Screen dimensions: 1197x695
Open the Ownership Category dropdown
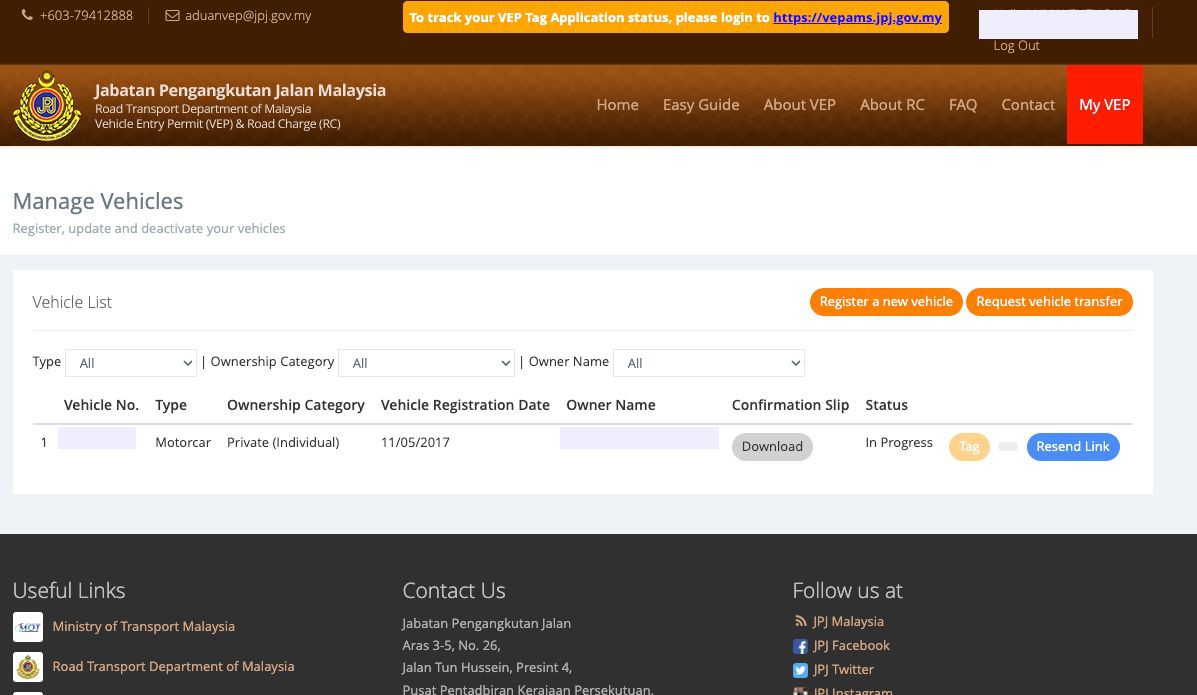click(426, 363)
